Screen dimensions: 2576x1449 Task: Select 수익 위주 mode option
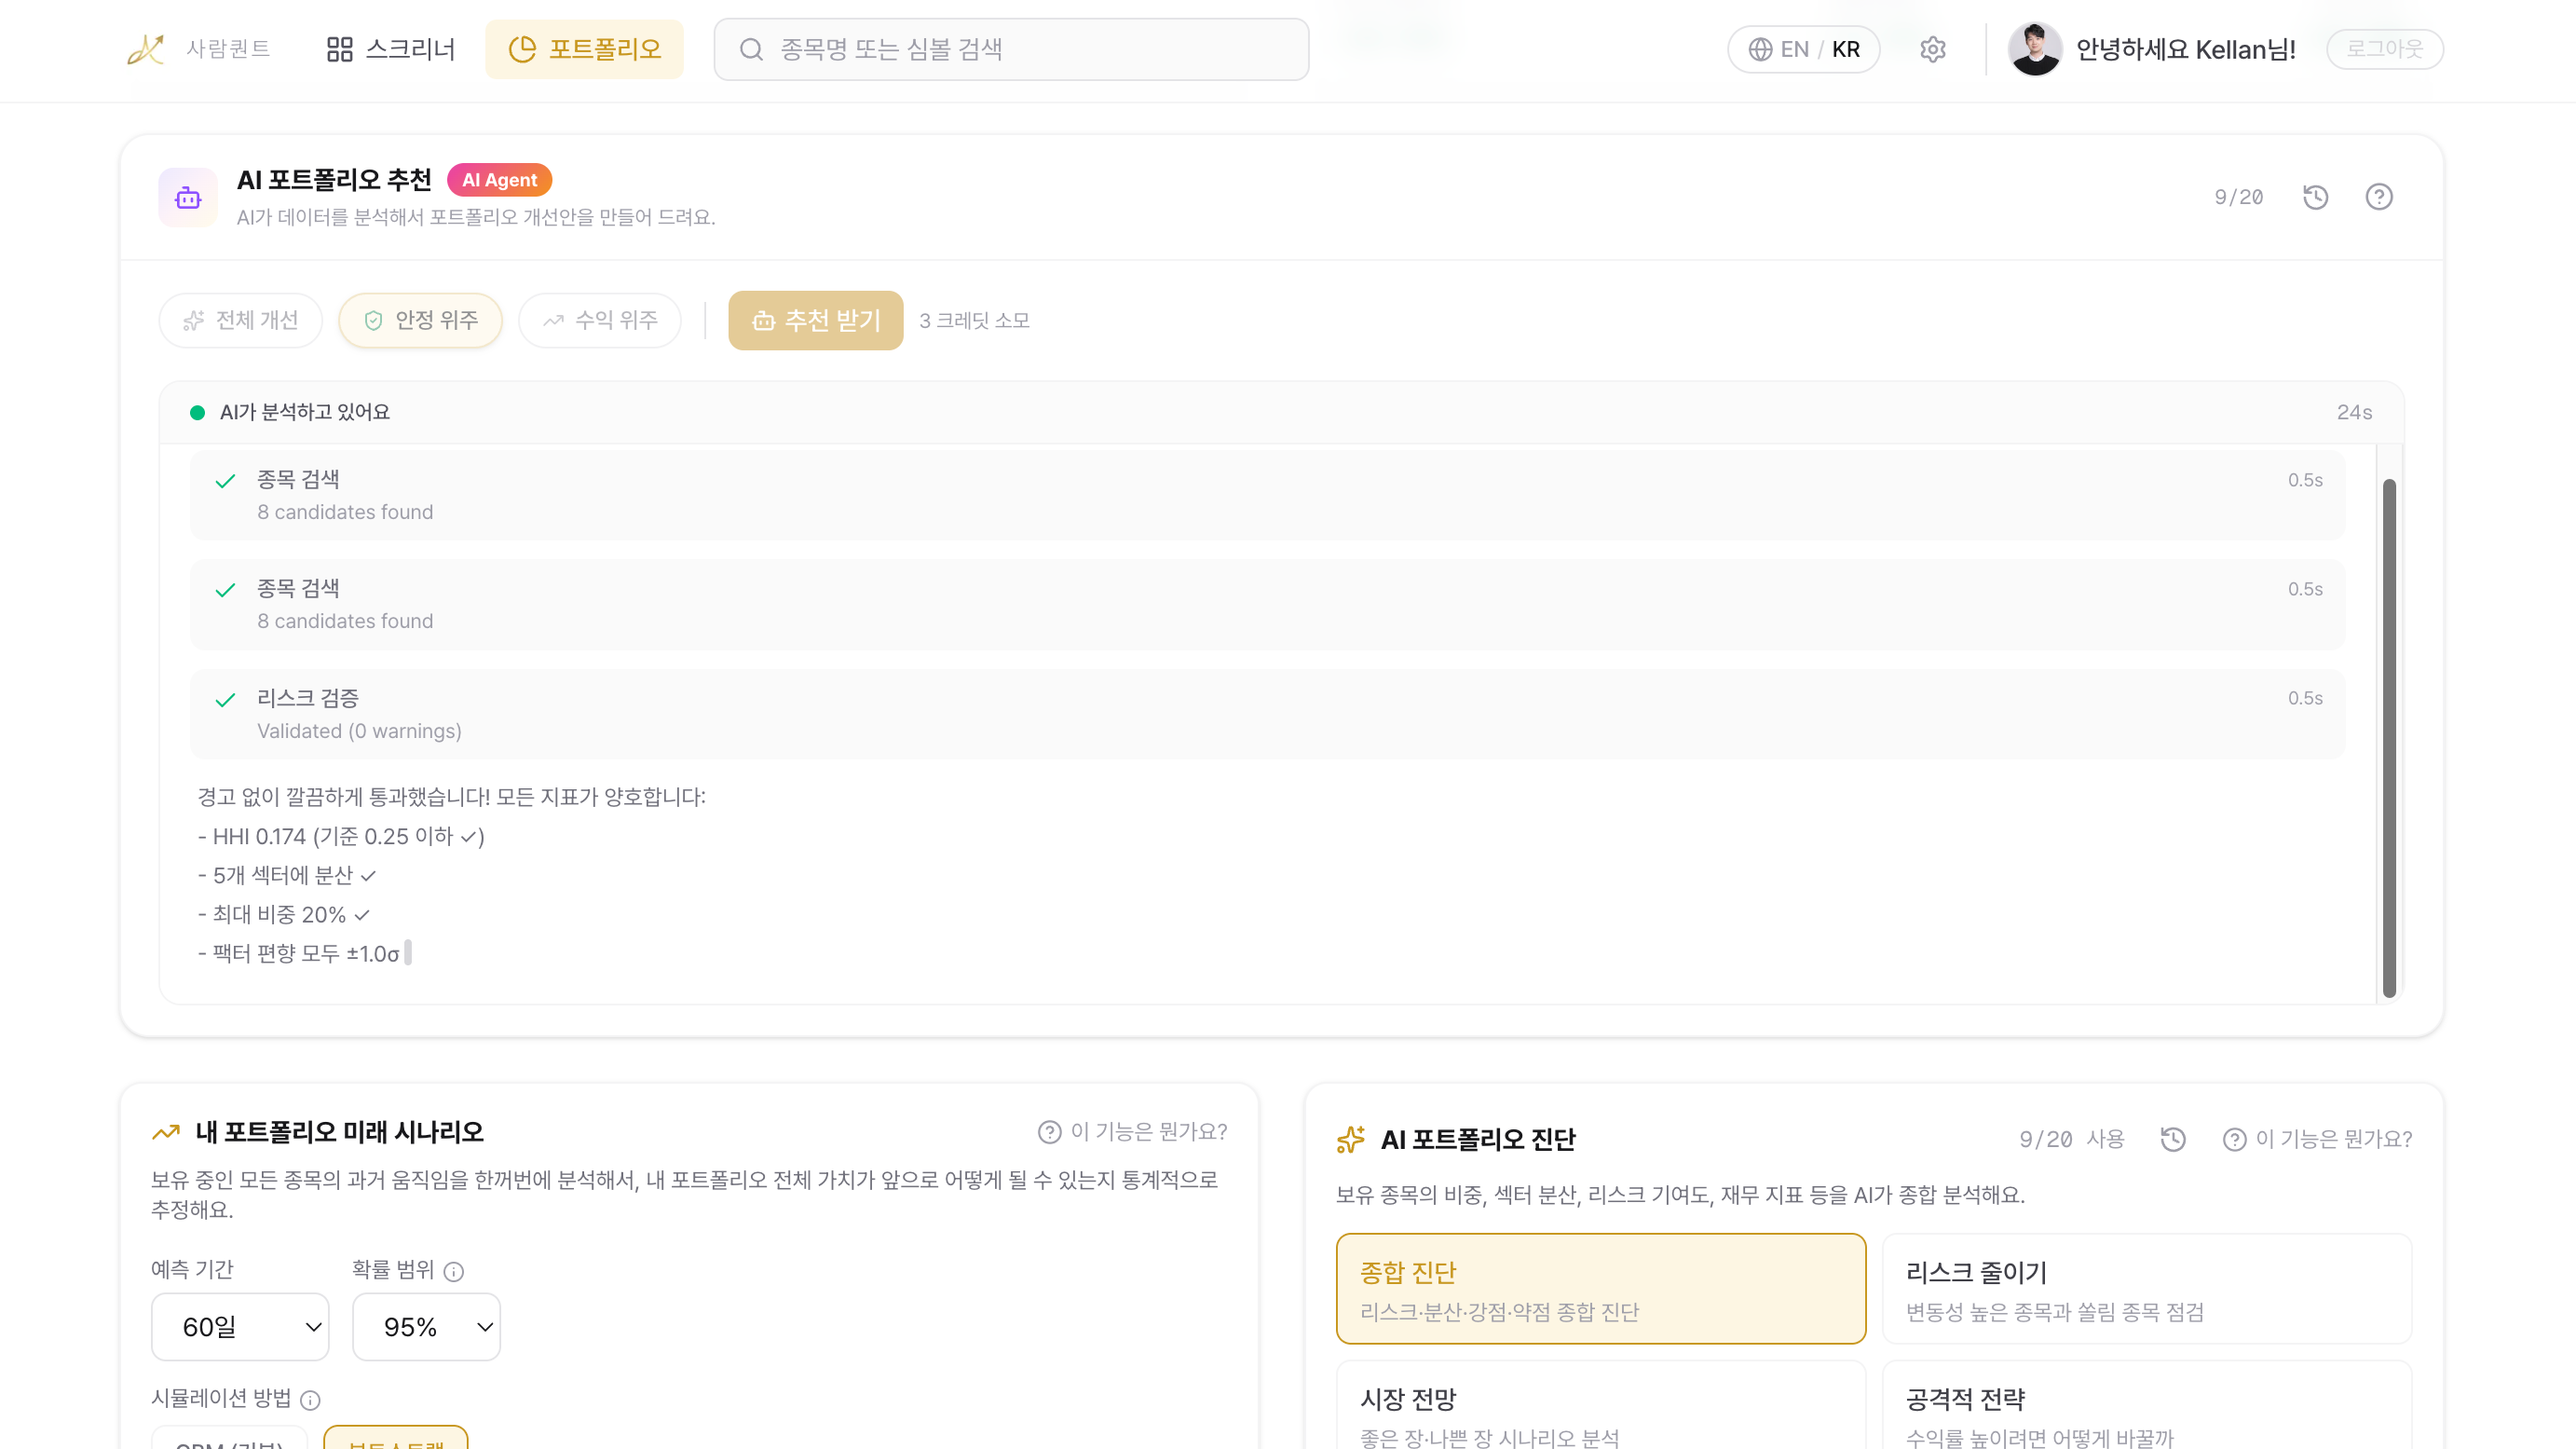pos(600,320)
